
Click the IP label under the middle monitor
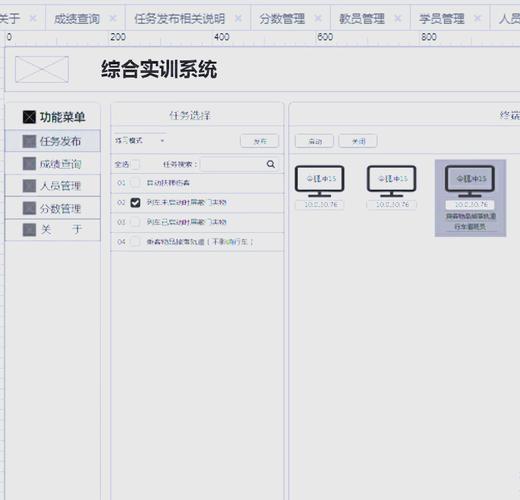pyautogui.click(x=392, y=204)
